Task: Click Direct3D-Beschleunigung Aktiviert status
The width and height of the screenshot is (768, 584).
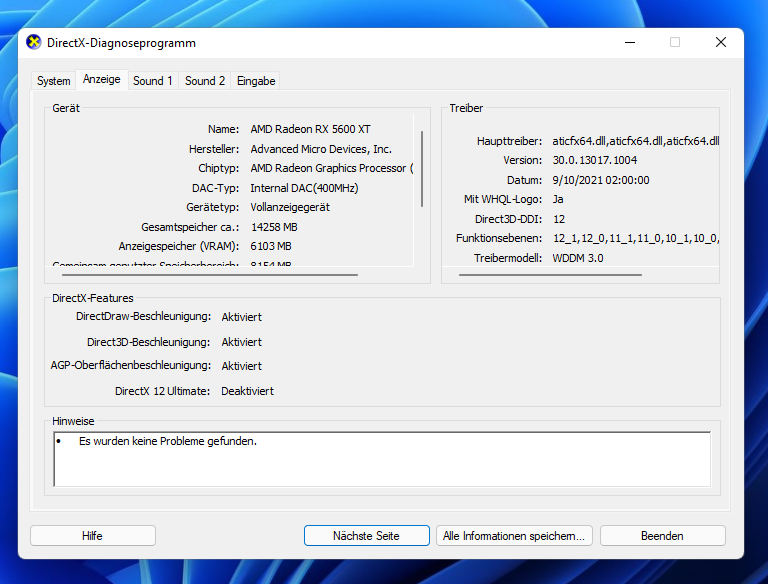Action: click(x=241, y=342)
